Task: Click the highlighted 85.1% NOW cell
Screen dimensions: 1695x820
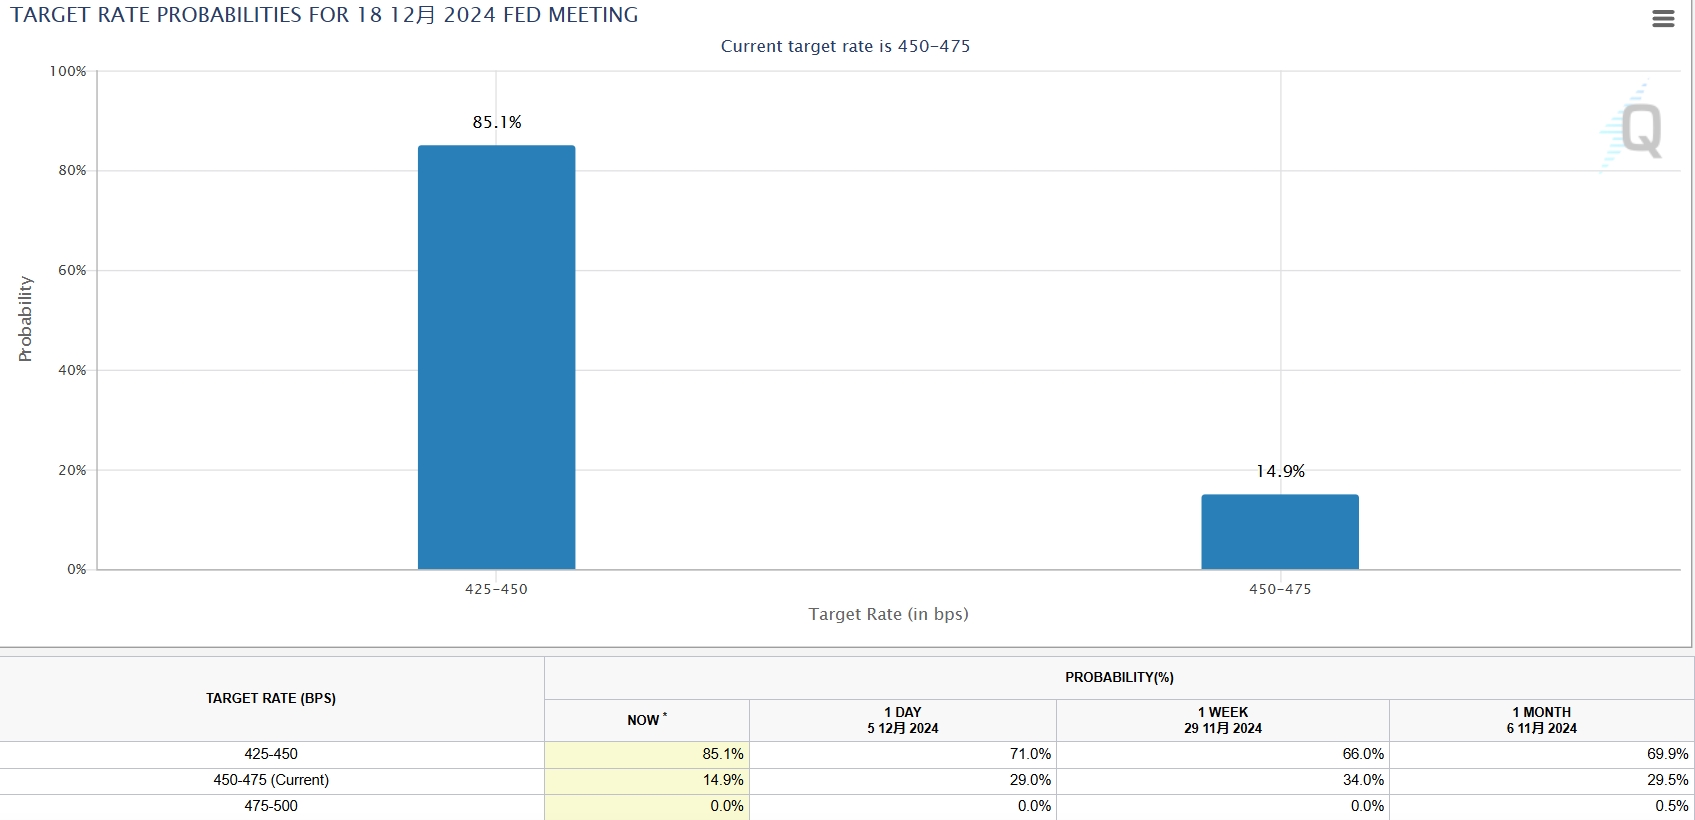Action: click(x=647, y=754)
